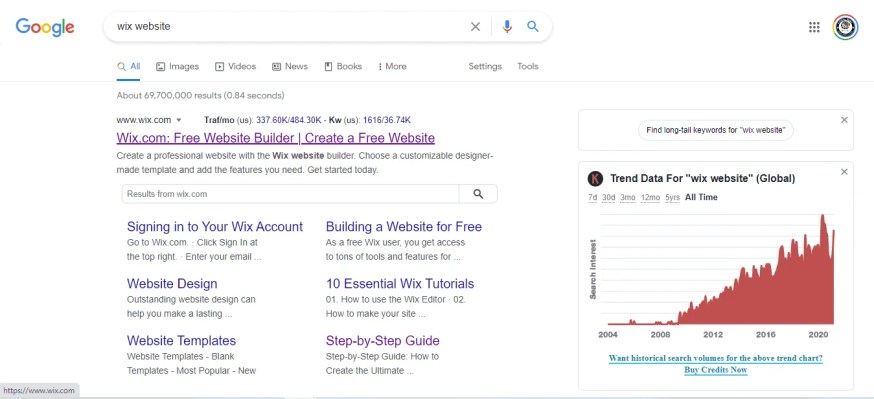The image size is (874, 399).
Task: Open 'Signing in to Your Wix Account' link
Action: 215,227
